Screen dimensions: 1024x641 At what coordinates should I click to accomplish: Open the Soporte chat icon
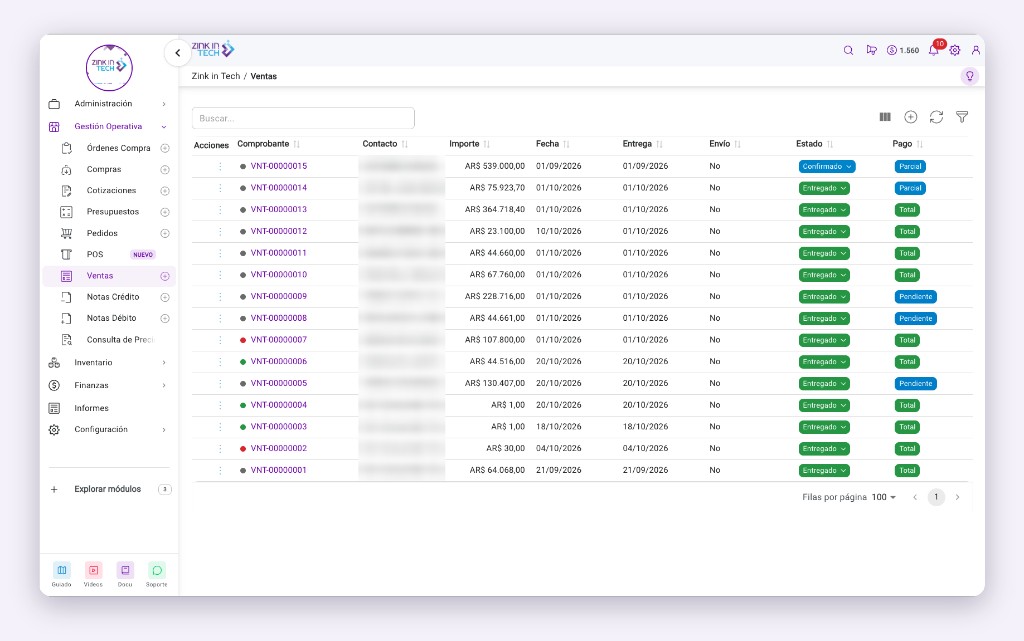pos(157,570)
